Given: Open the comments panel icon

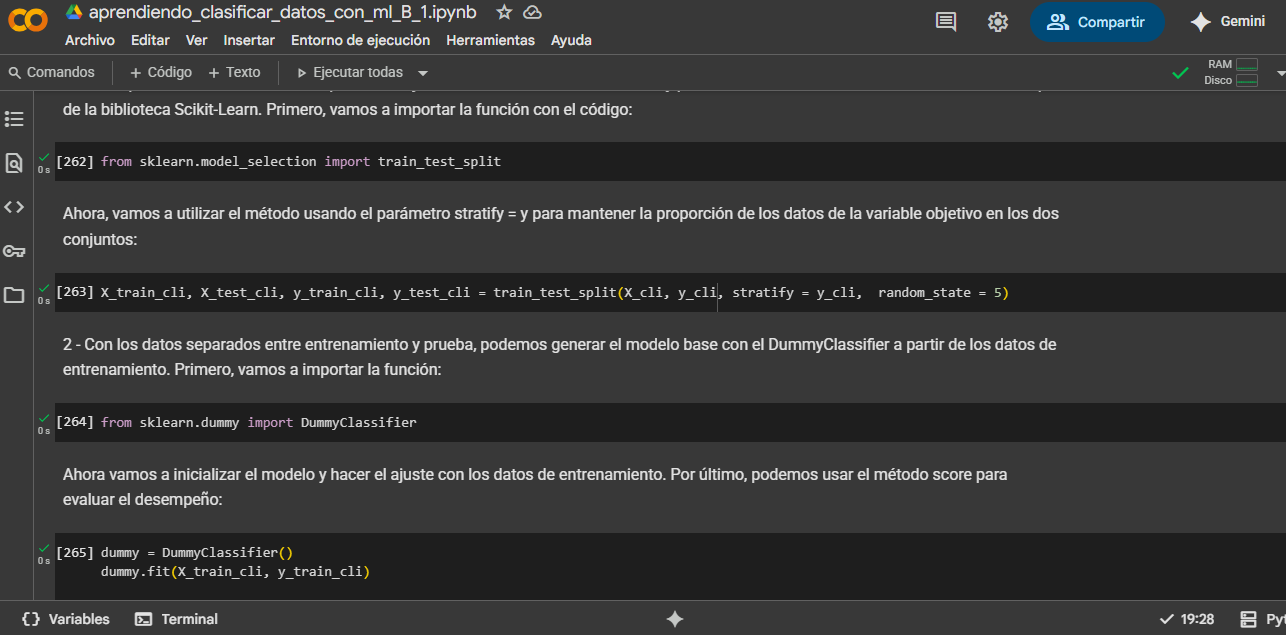Looking at the screenshot, I should click(946, 22).
